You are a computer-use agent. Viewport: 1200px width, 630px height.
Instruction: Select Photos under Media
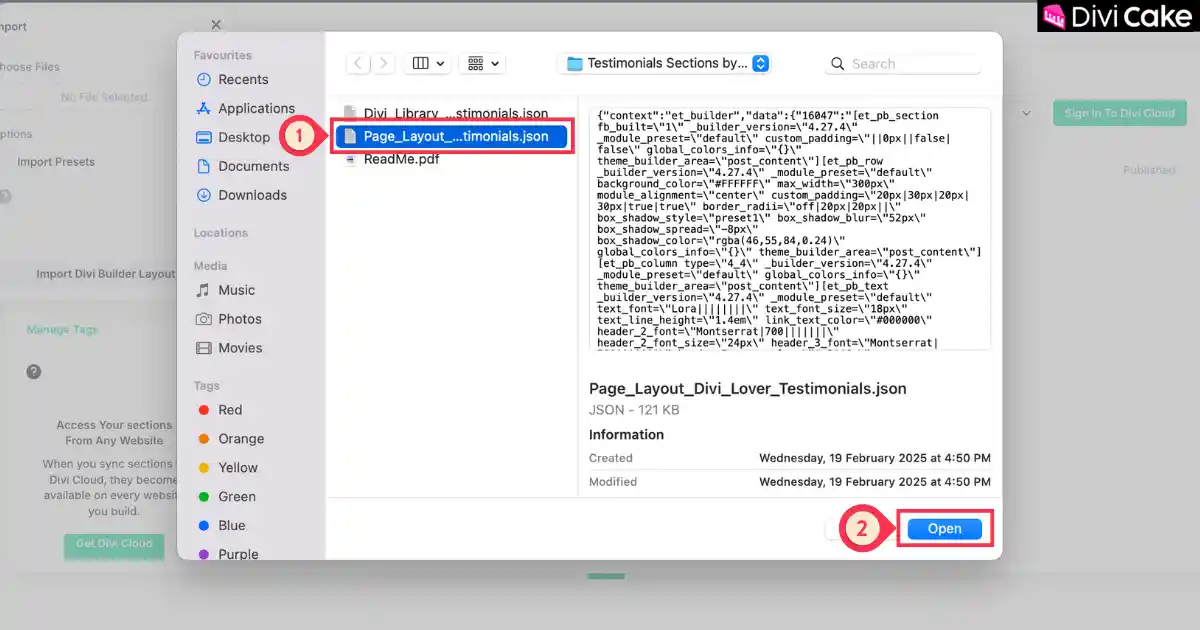[x=239, y=319]
